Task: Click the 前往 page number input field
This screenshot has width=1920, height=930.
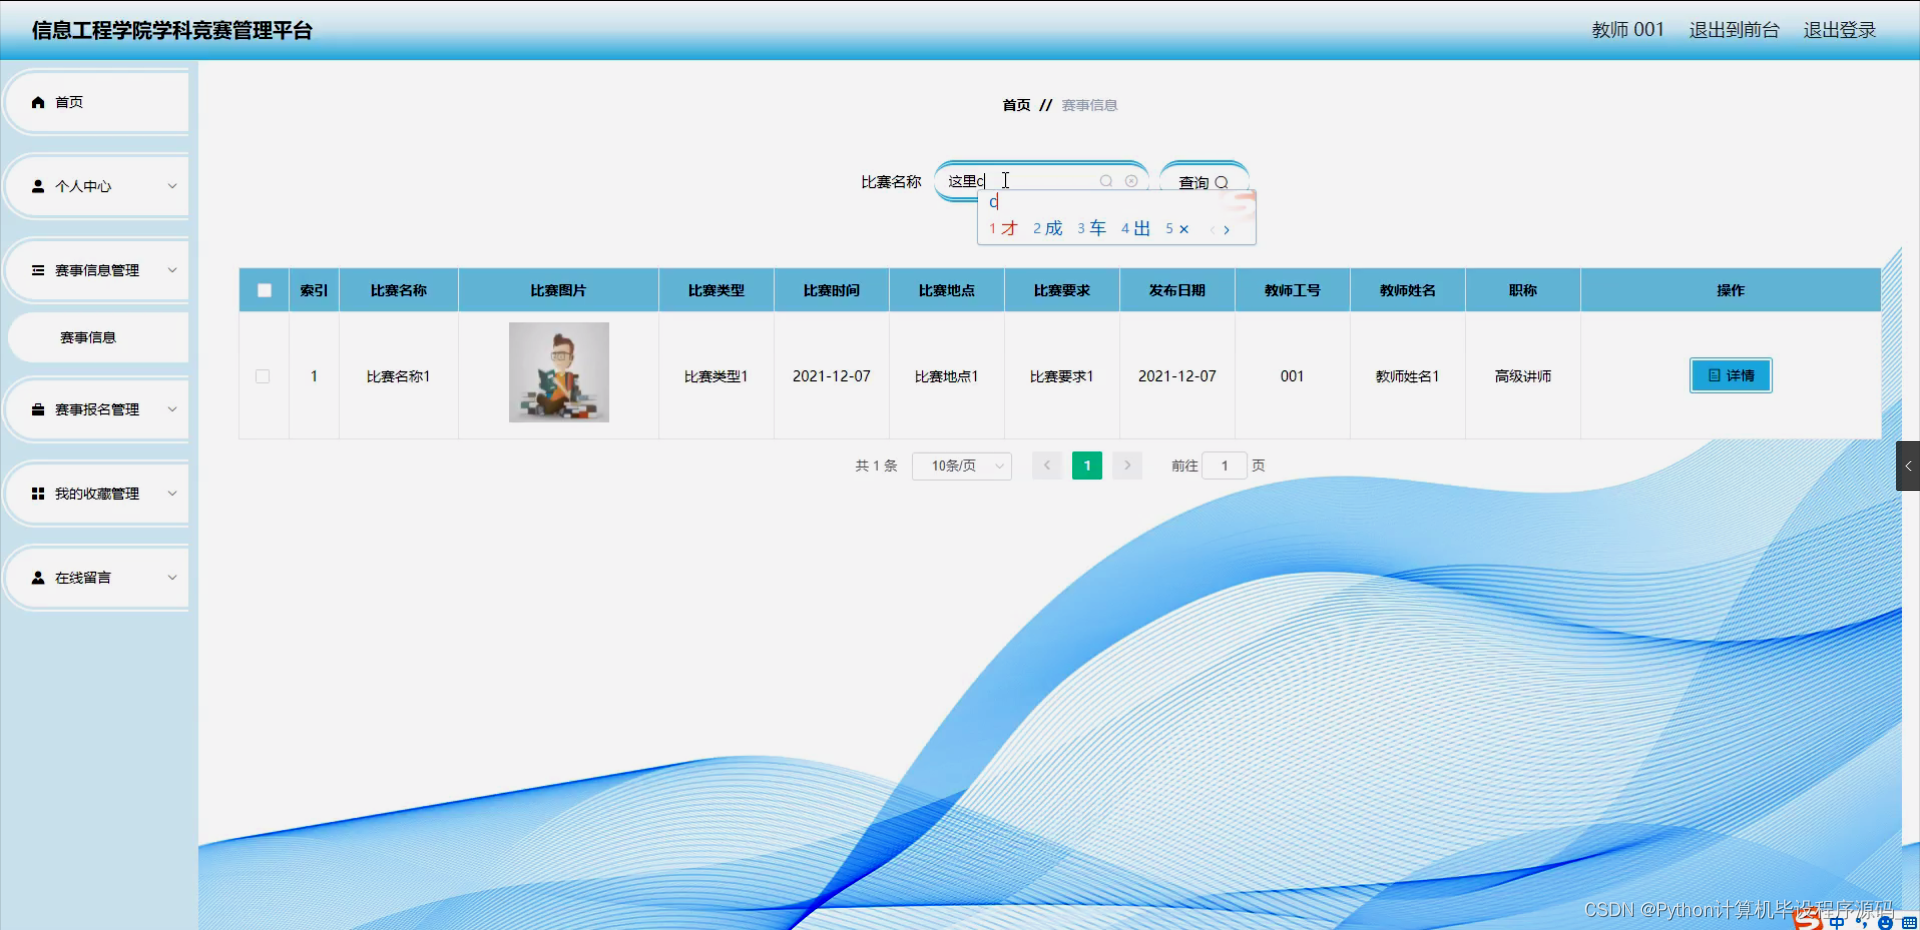Action: [1224, 465]
